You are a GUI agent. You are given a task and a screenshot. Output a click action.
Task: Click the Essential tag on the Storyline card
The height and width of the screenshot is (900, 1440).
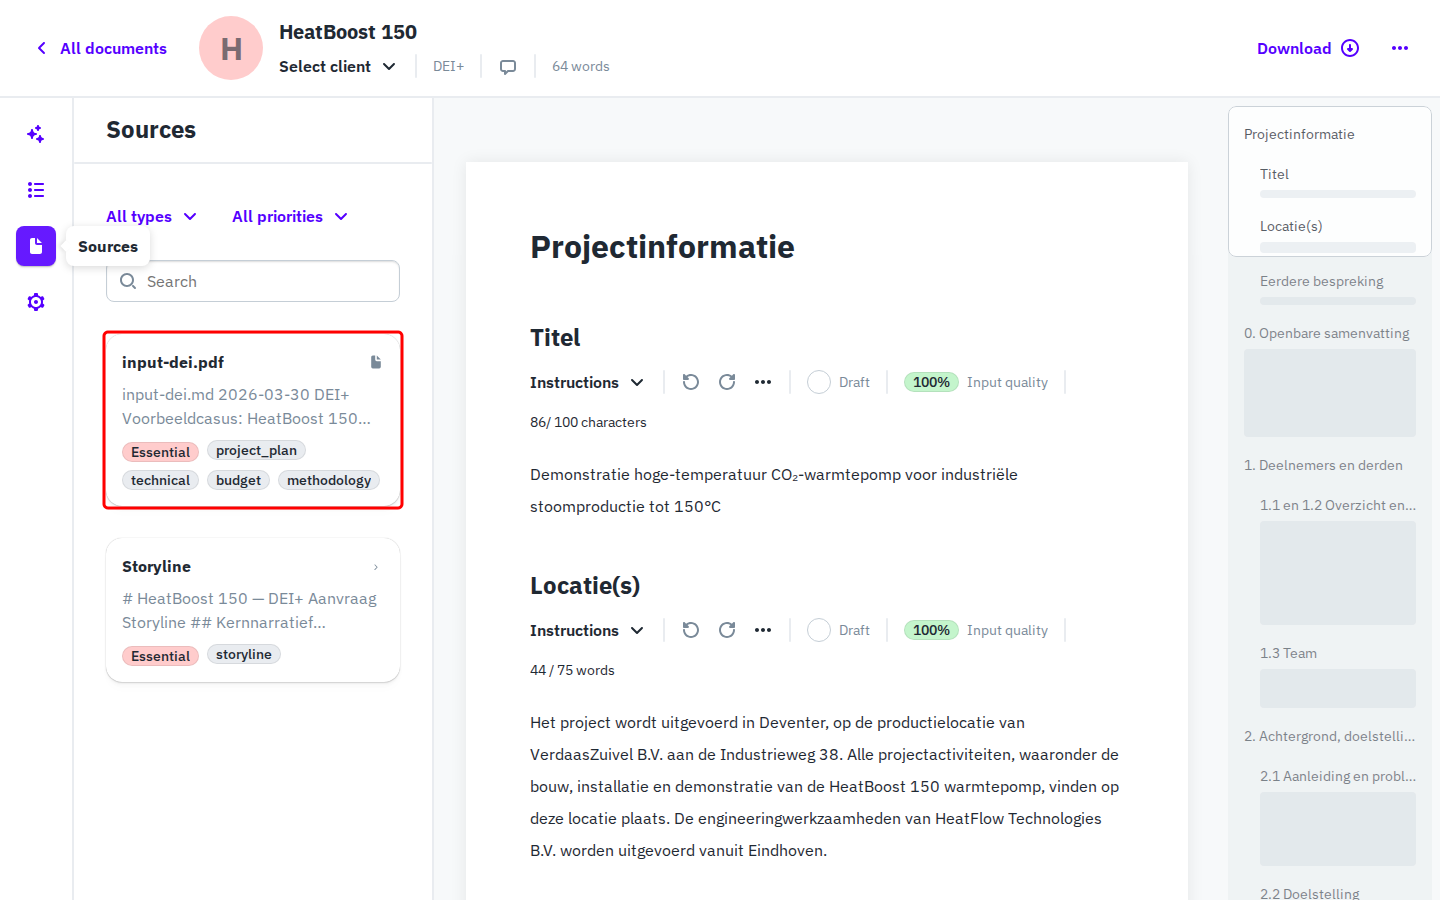coord(160,656)
